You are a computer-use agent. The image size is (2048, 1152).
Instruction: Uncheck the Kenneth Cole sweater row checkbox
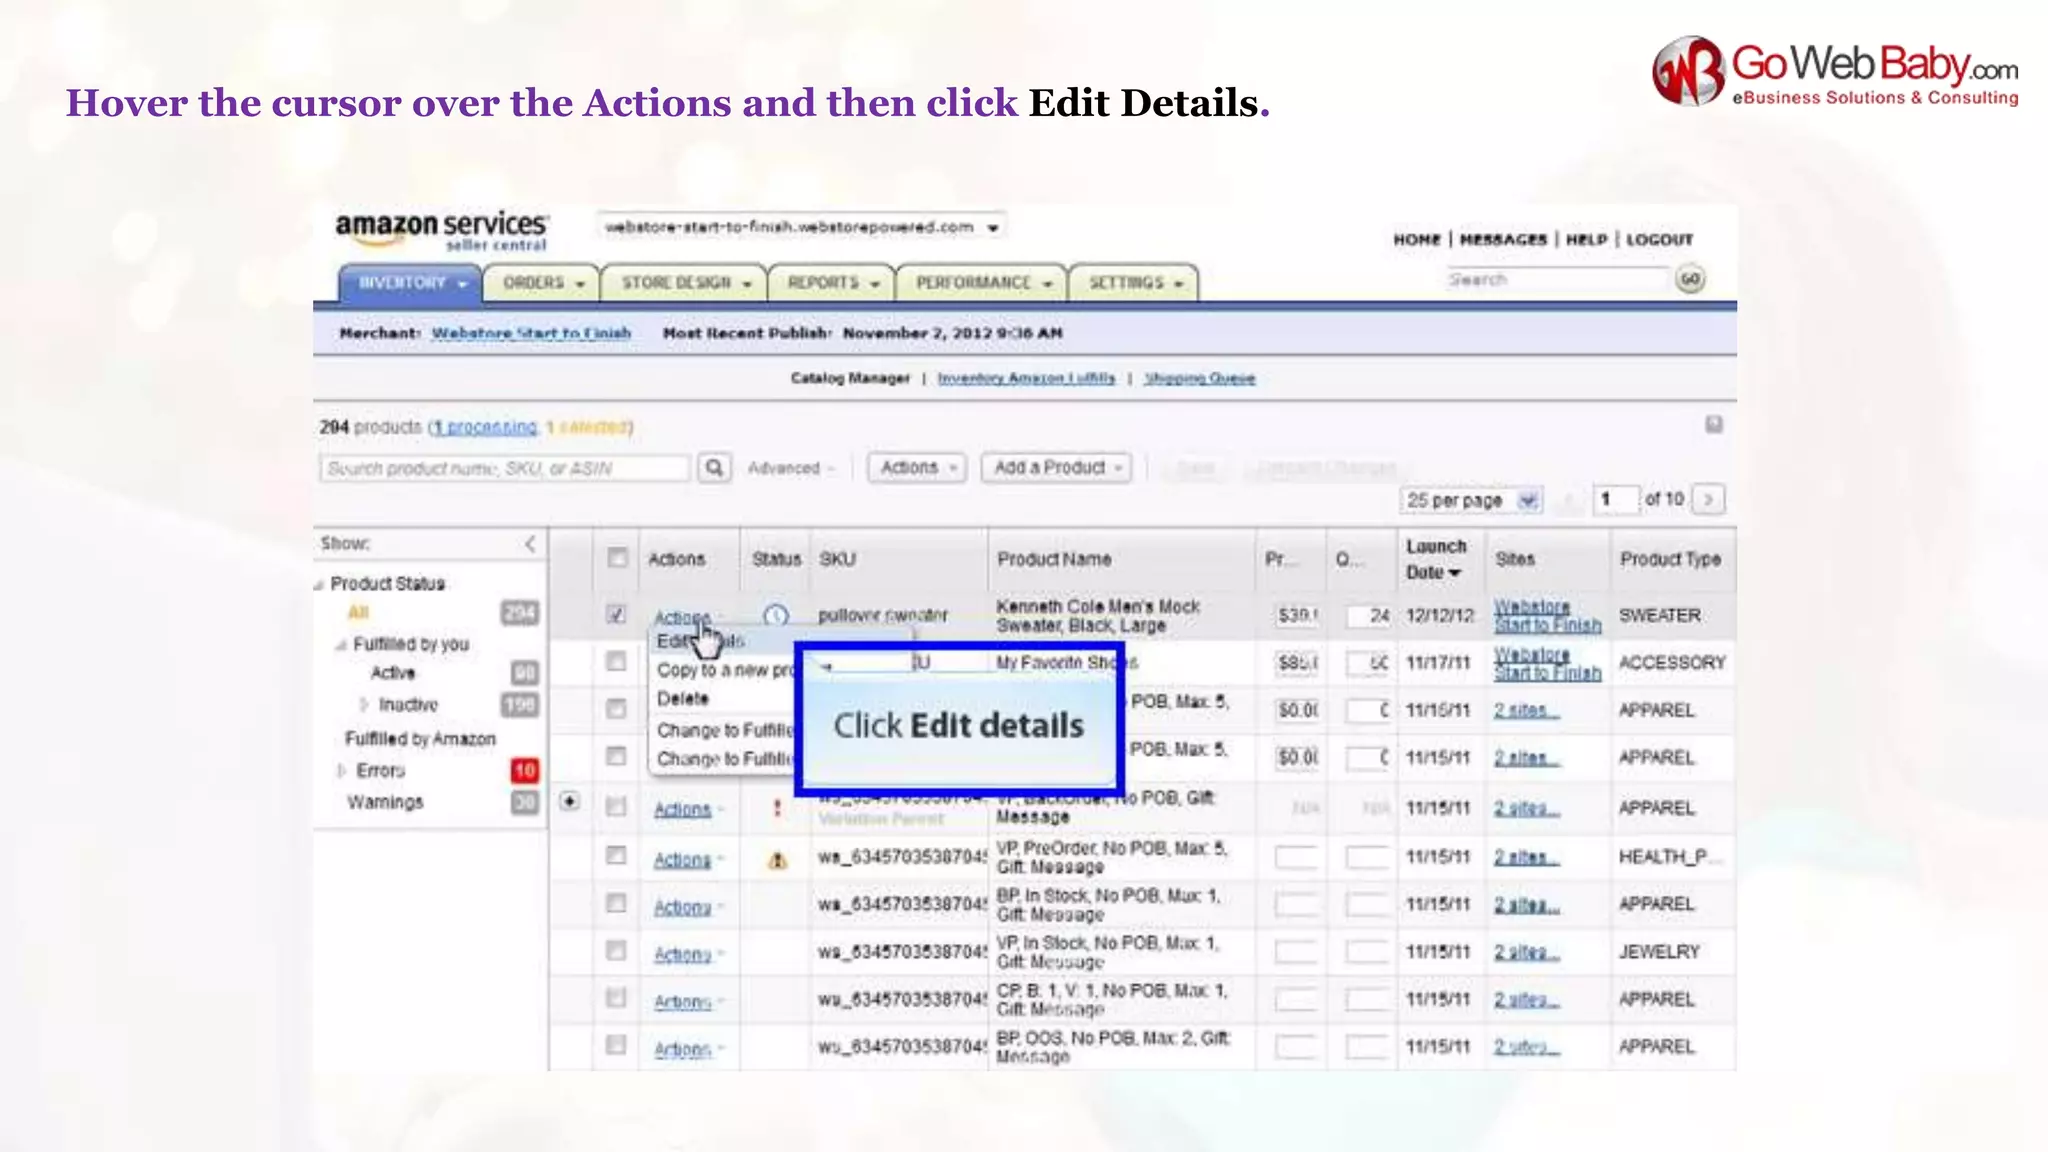616,614
